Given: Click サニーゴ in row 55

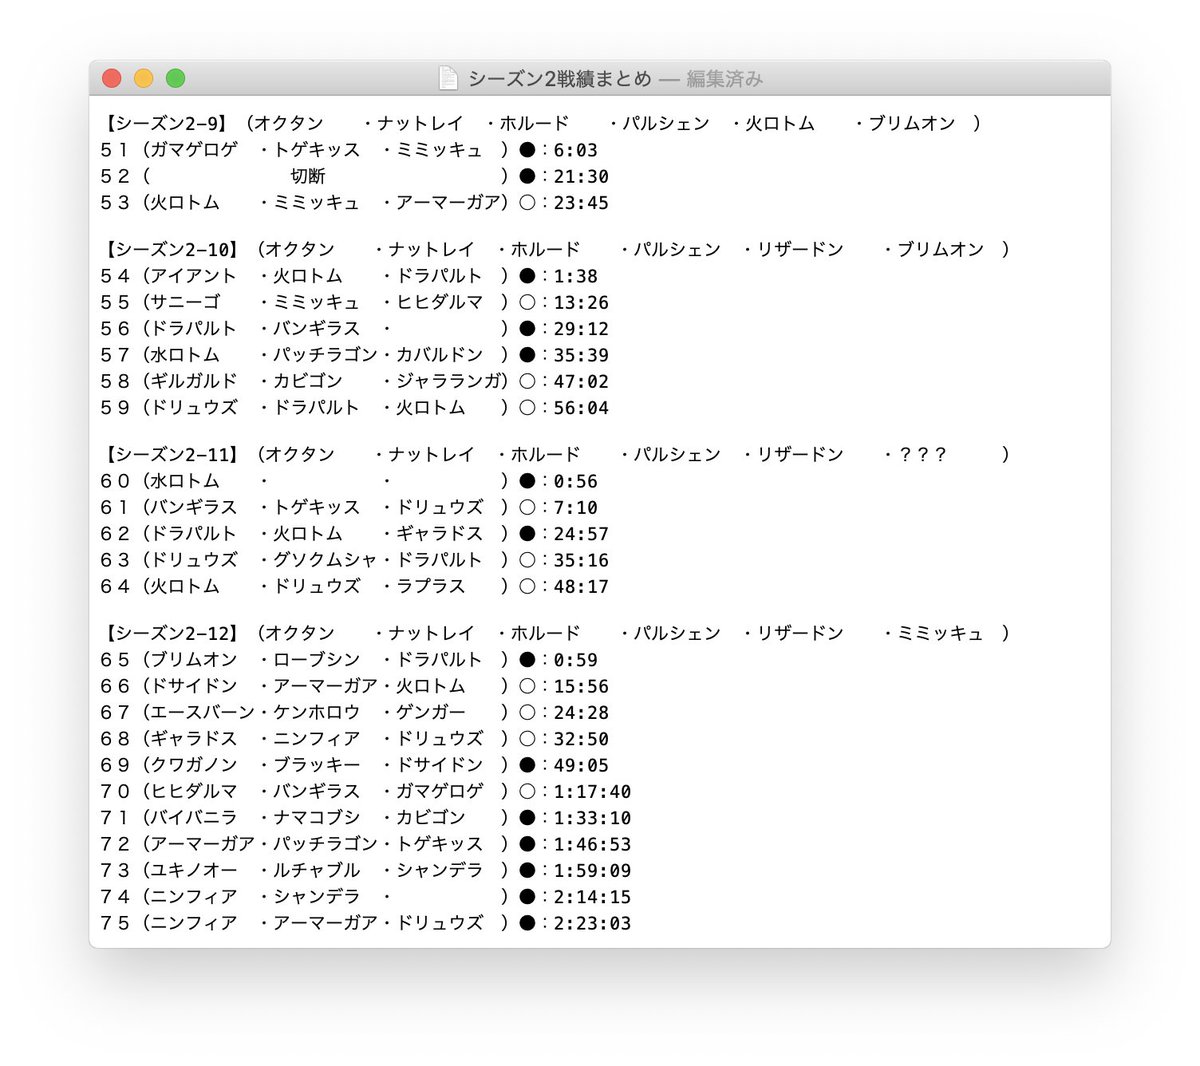Looking at the screenshot, I should (185, 302).
